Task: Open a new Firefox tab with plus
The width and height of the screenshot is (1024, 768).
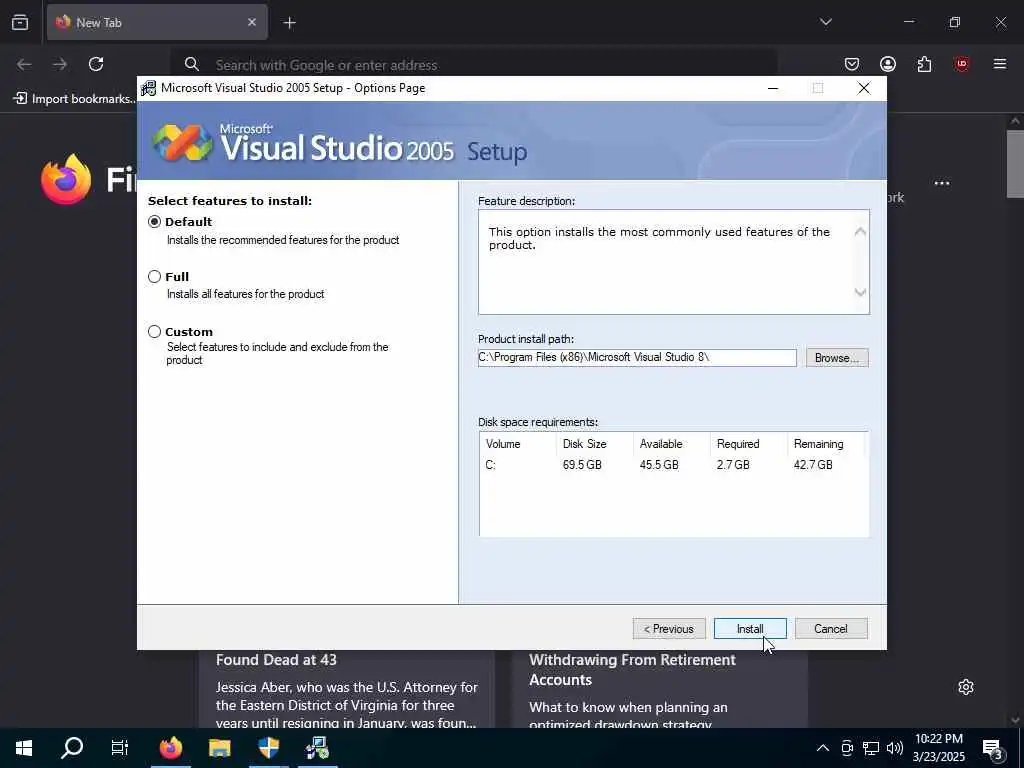Action: coord(289,23)
